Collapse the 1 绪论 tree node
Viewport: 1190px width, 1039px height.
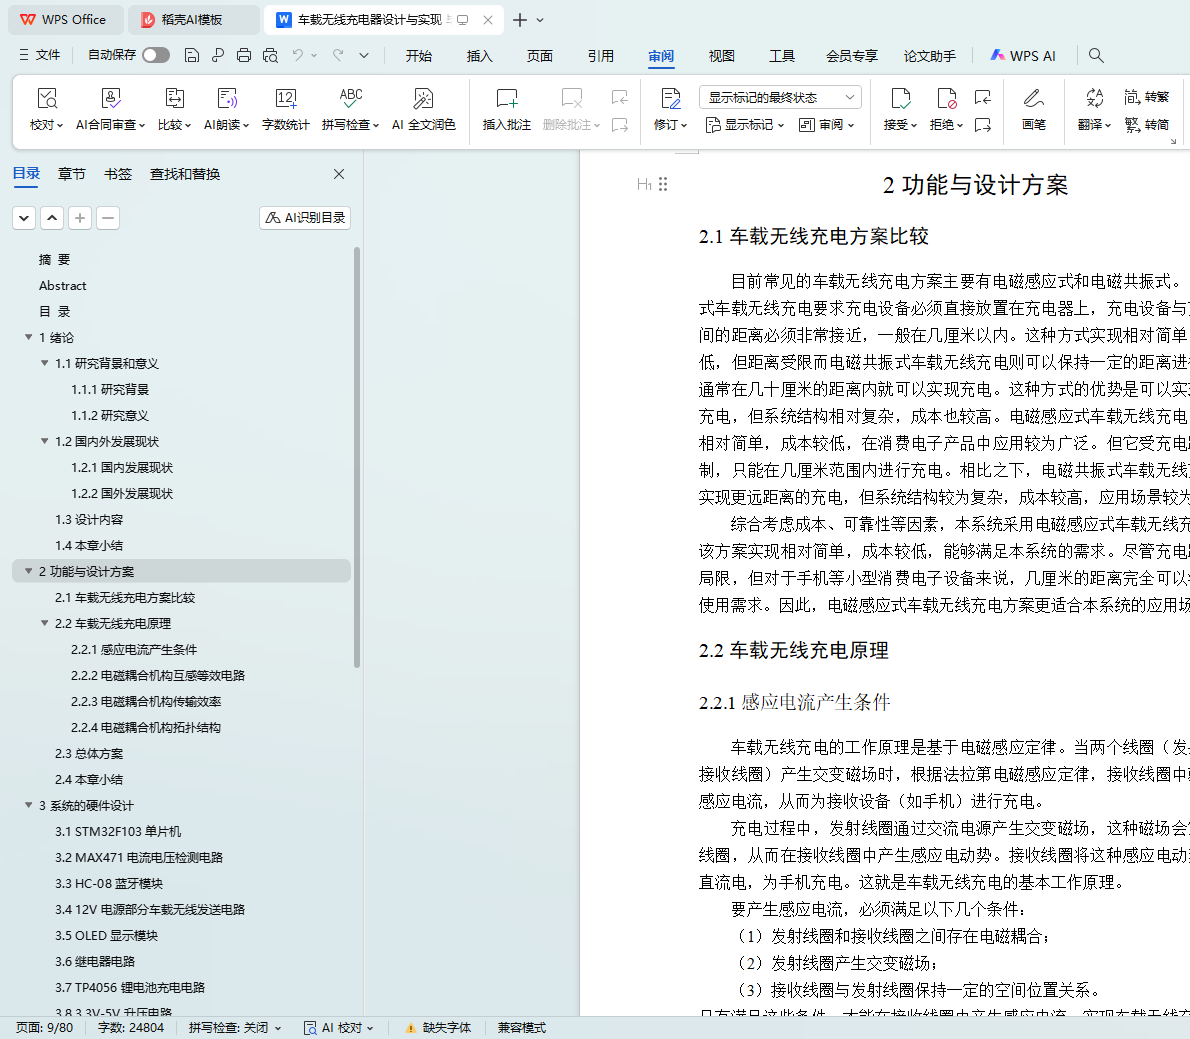(29, 337)
